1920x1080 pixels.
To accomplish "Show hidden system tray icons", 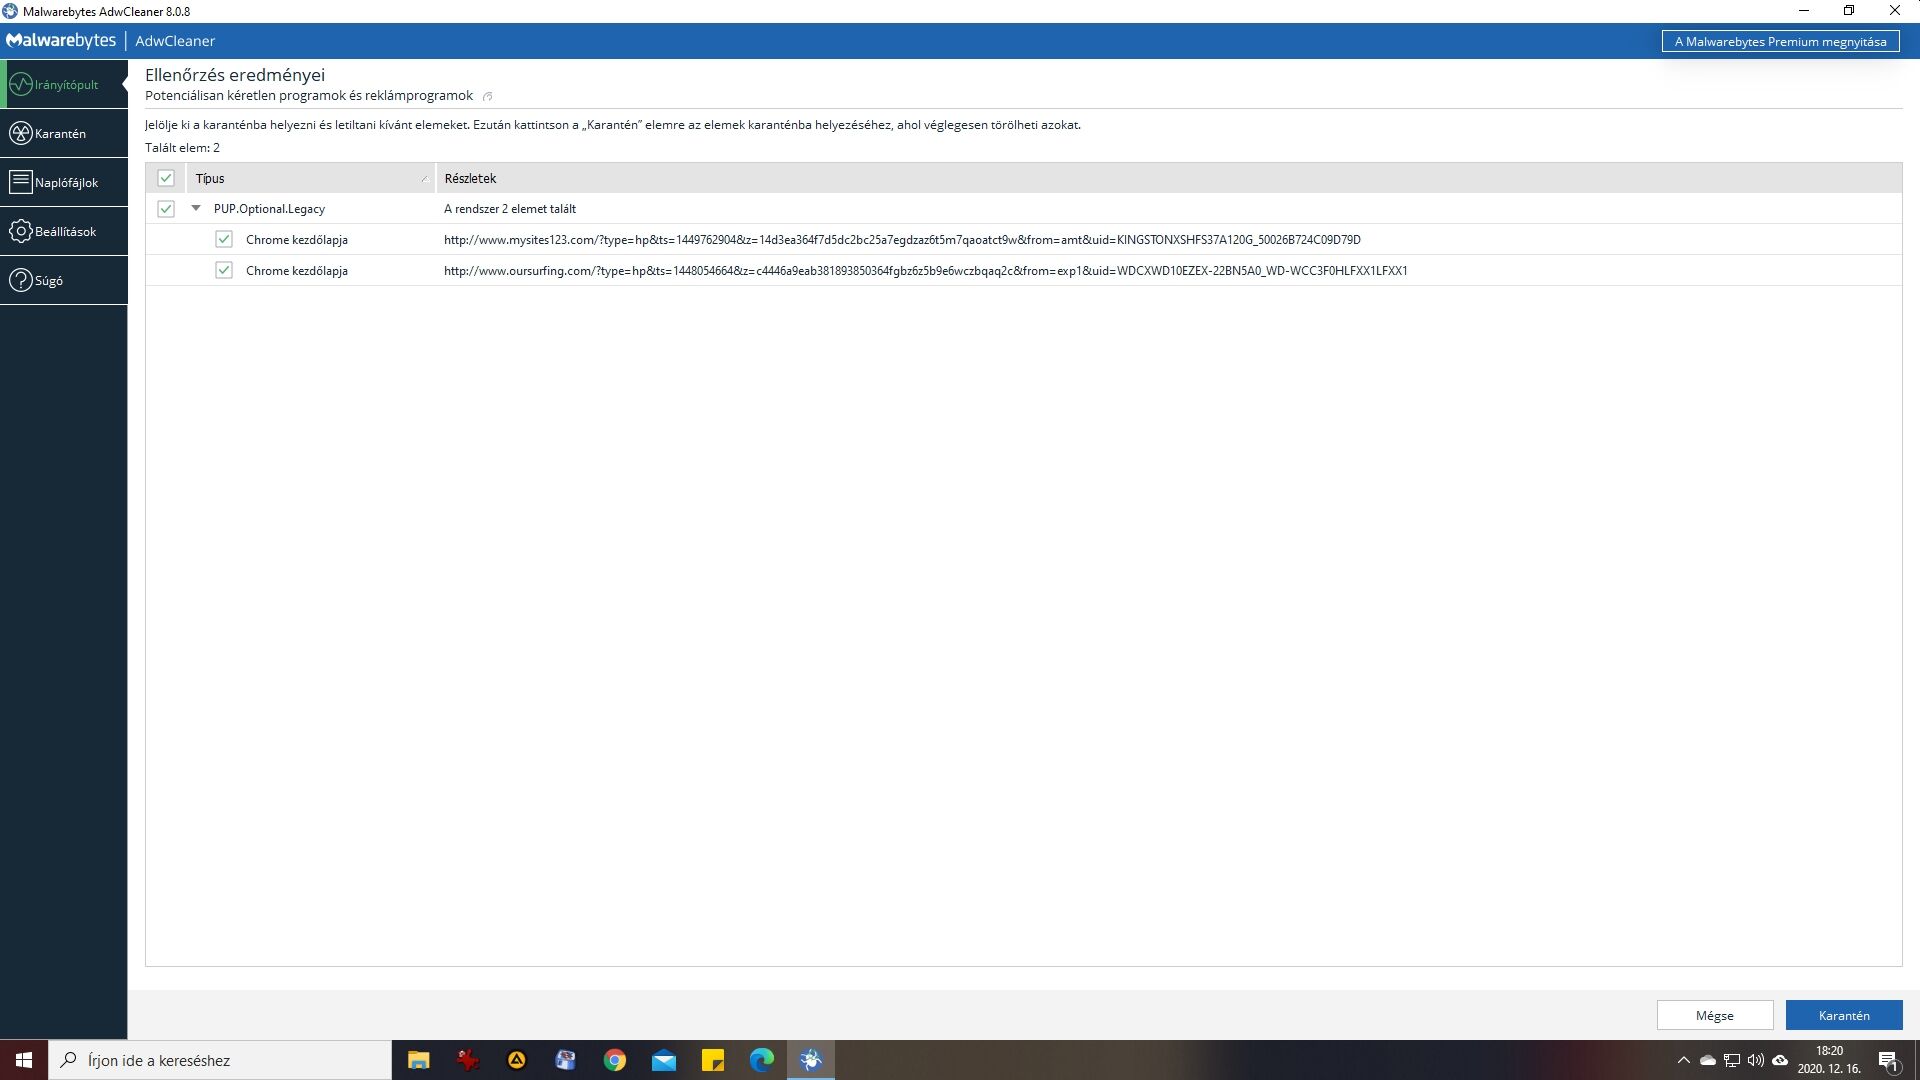I will 1683,1060.
